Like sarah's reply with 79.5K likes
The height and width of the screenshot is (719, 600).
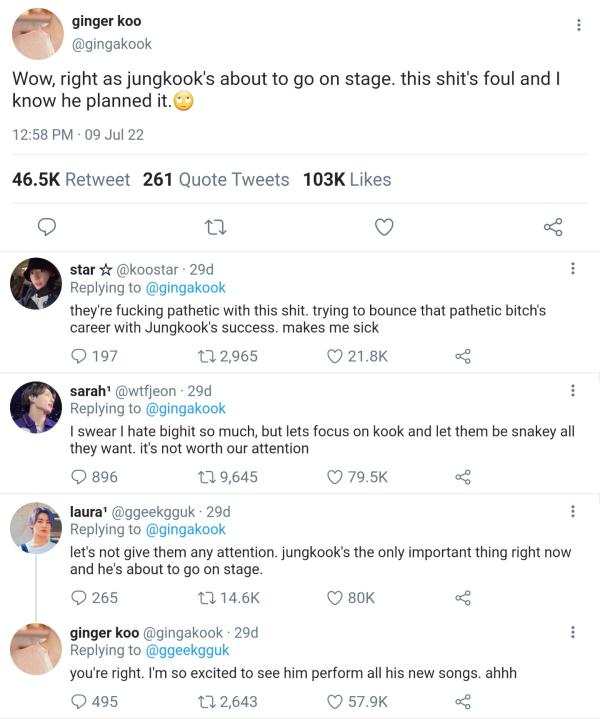click(336, 477)
